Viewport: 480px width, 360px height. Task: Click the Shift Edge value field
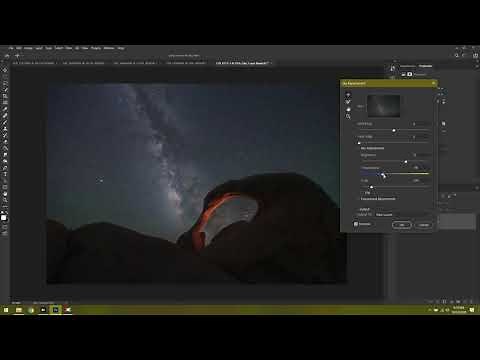[x=420, y=124]
